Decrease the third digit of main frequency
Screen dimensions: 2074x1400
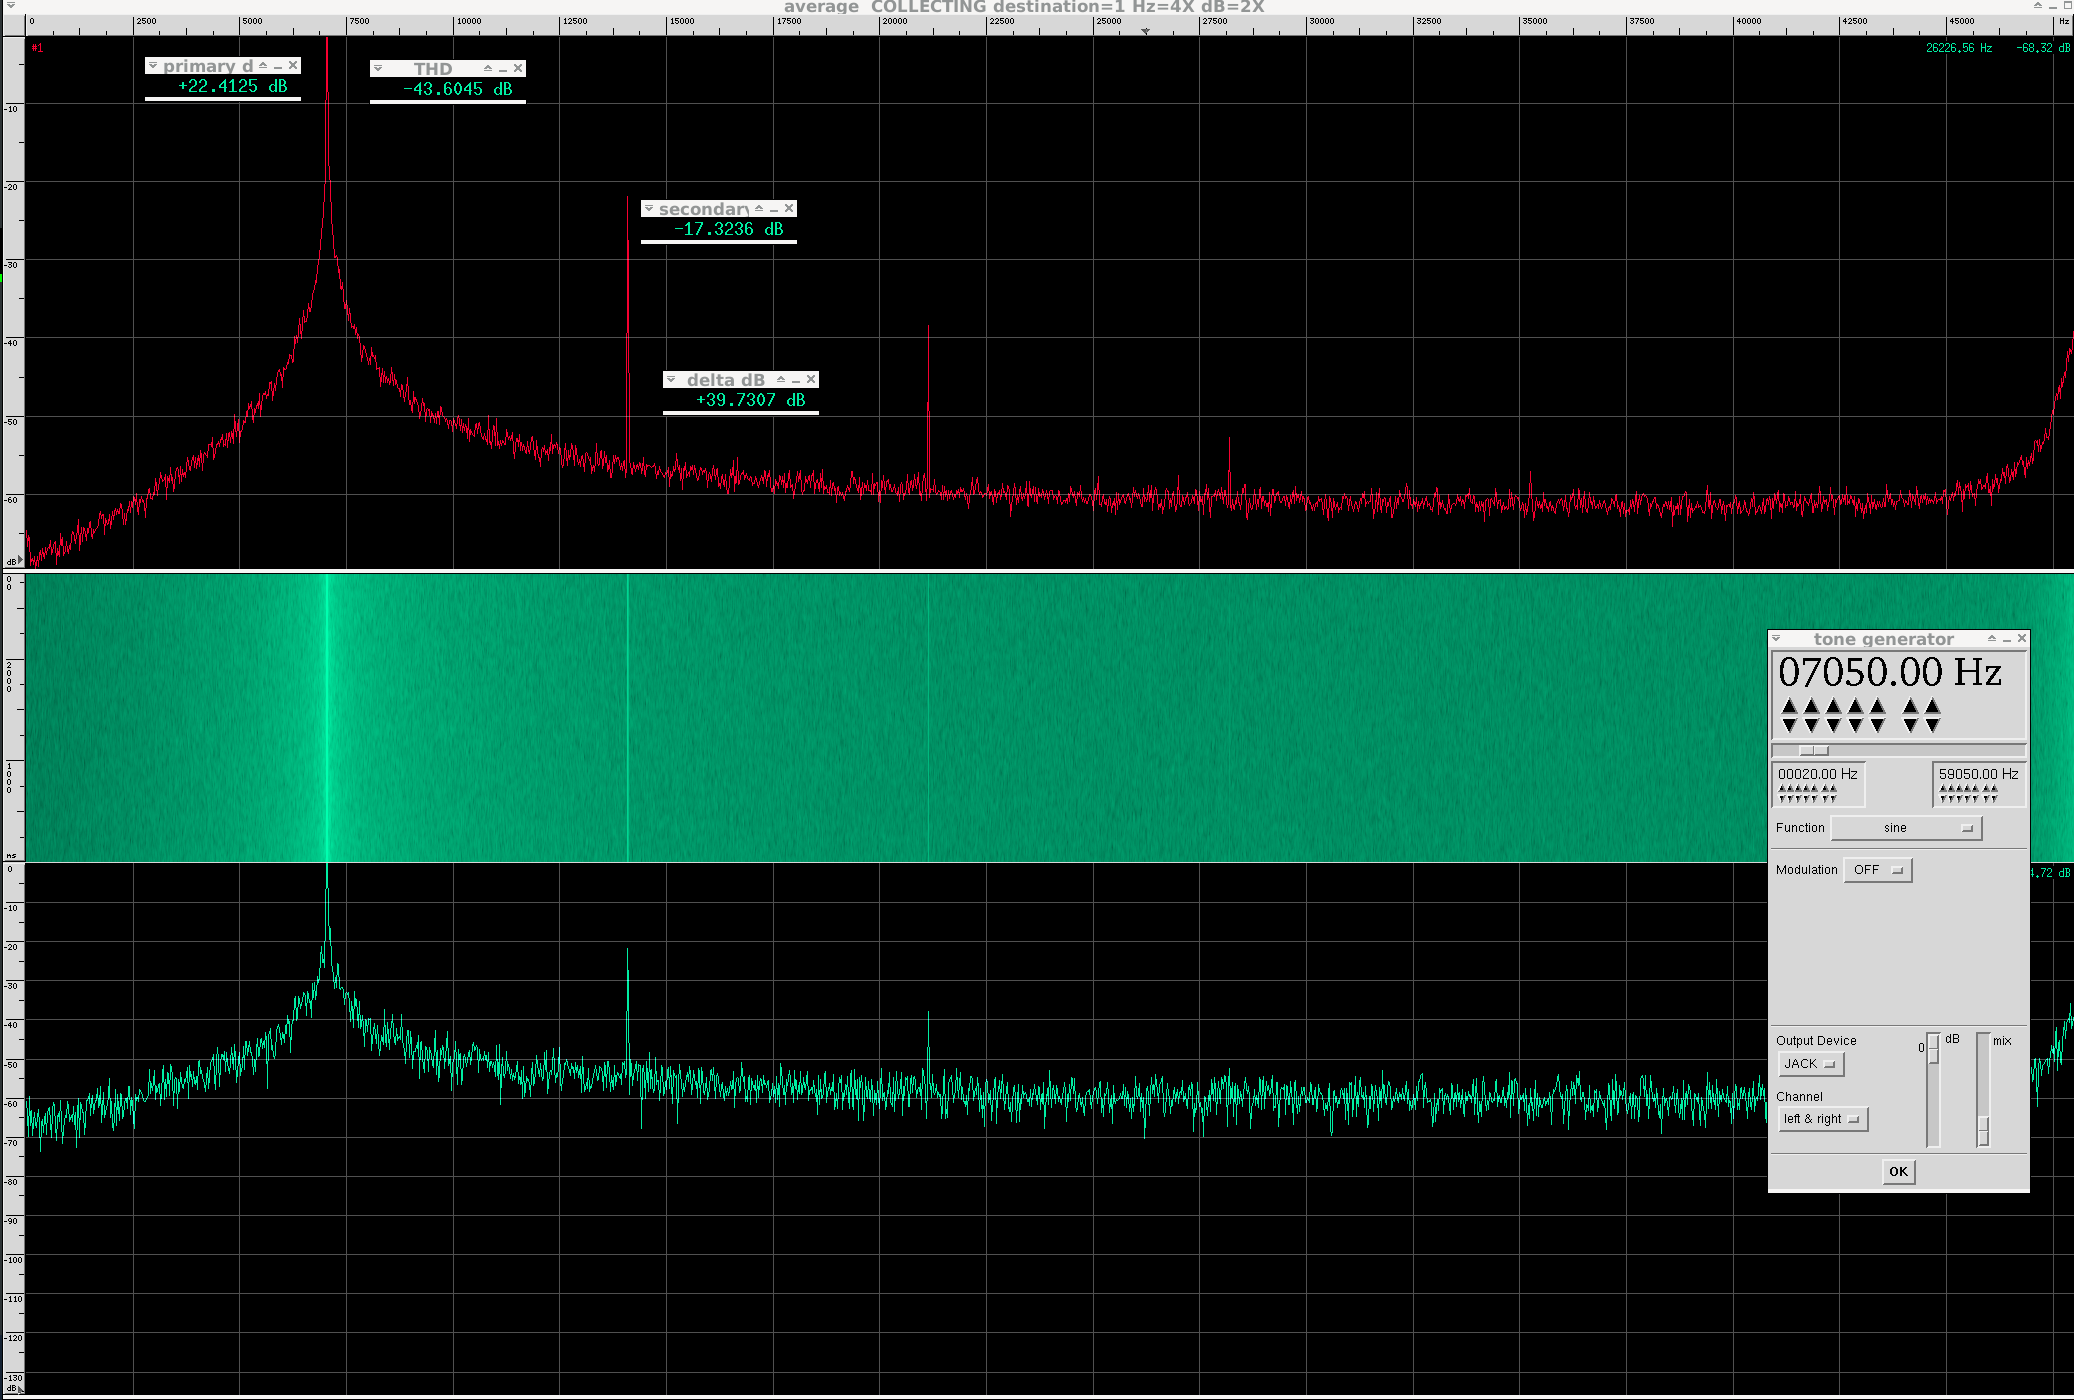tap(1834, 725)
